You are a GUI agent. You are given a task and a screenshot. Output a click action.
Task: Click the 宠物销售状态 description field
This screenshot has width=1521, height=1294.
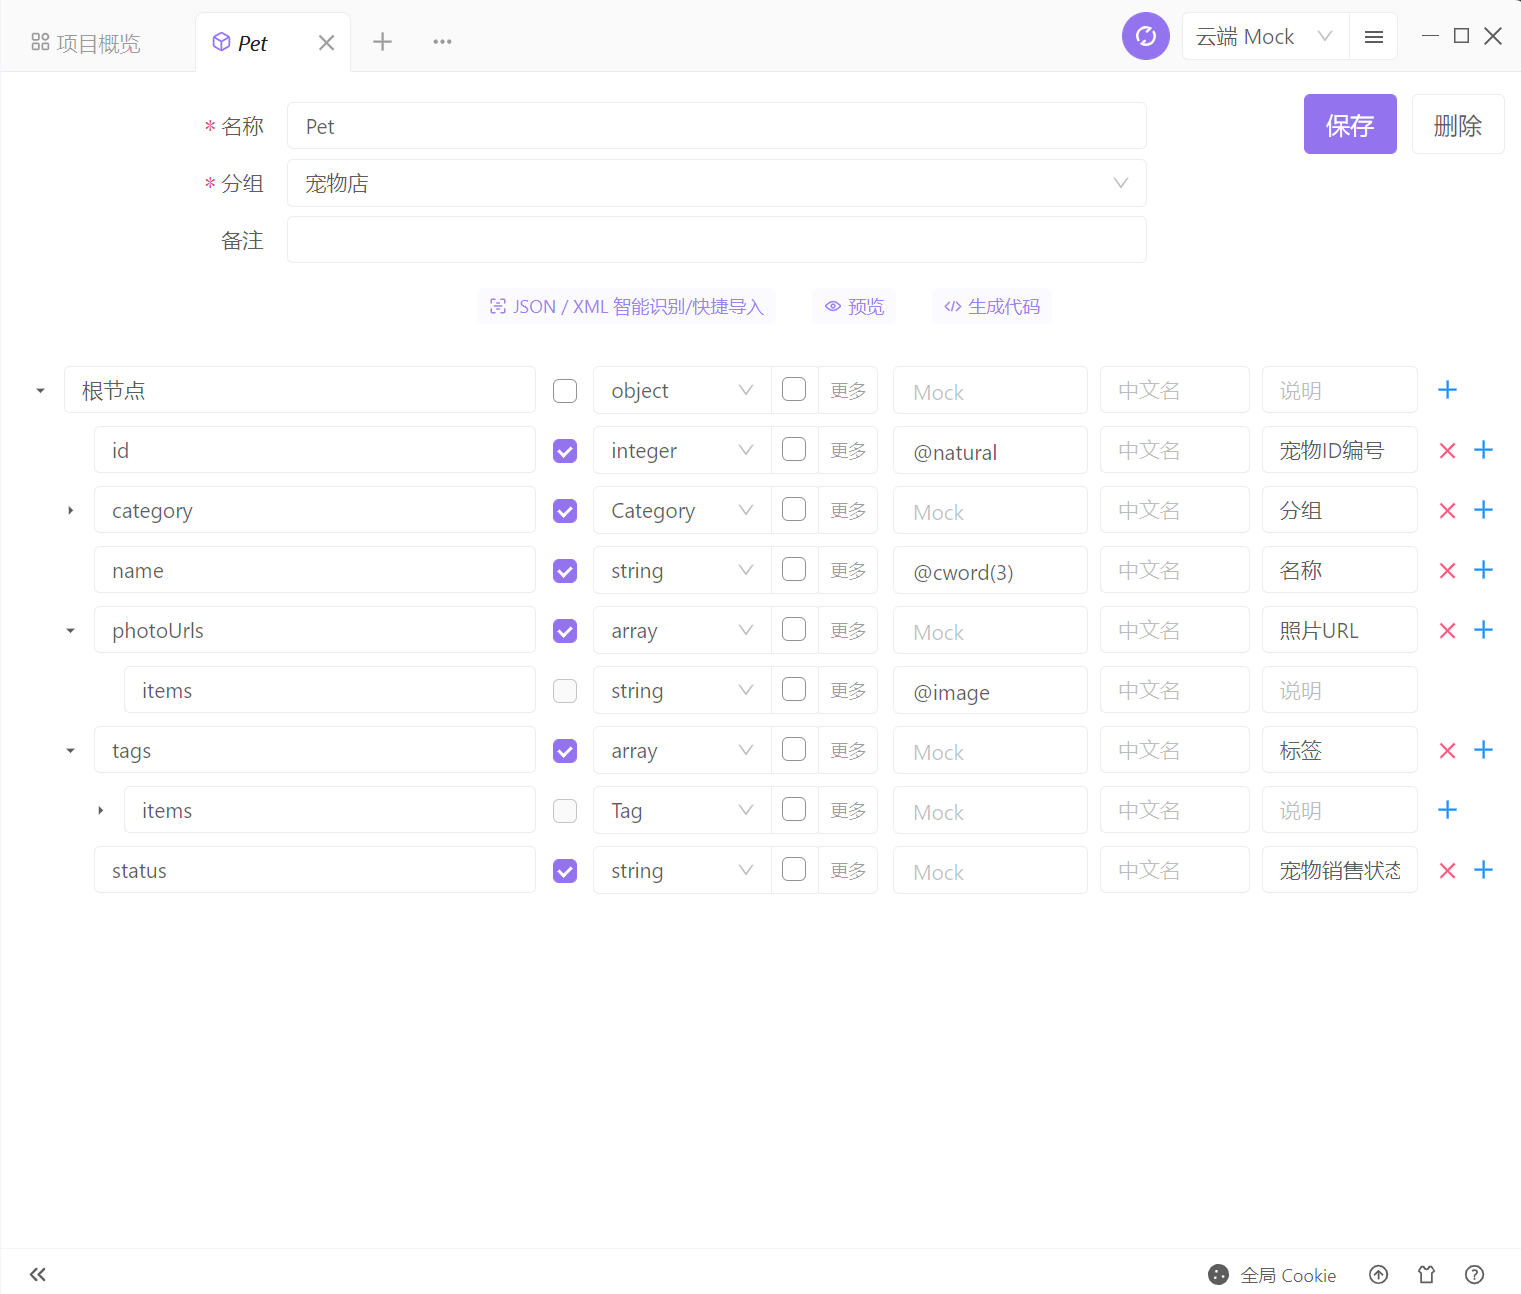tap(1340, 870)
